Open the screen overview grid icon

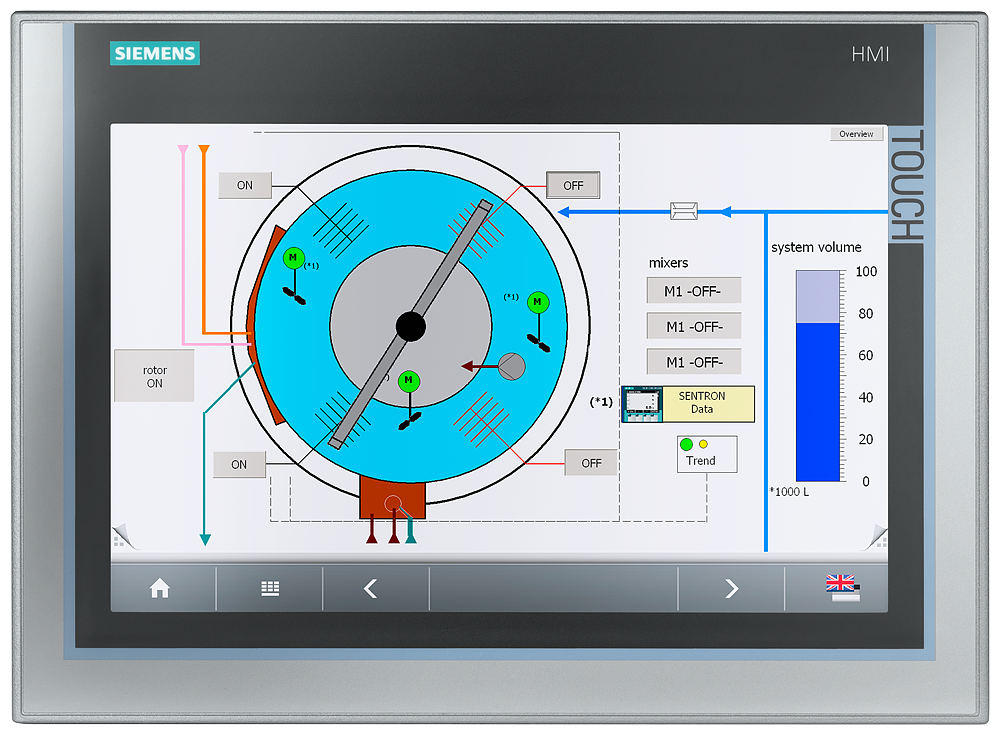tap(269, 589)
